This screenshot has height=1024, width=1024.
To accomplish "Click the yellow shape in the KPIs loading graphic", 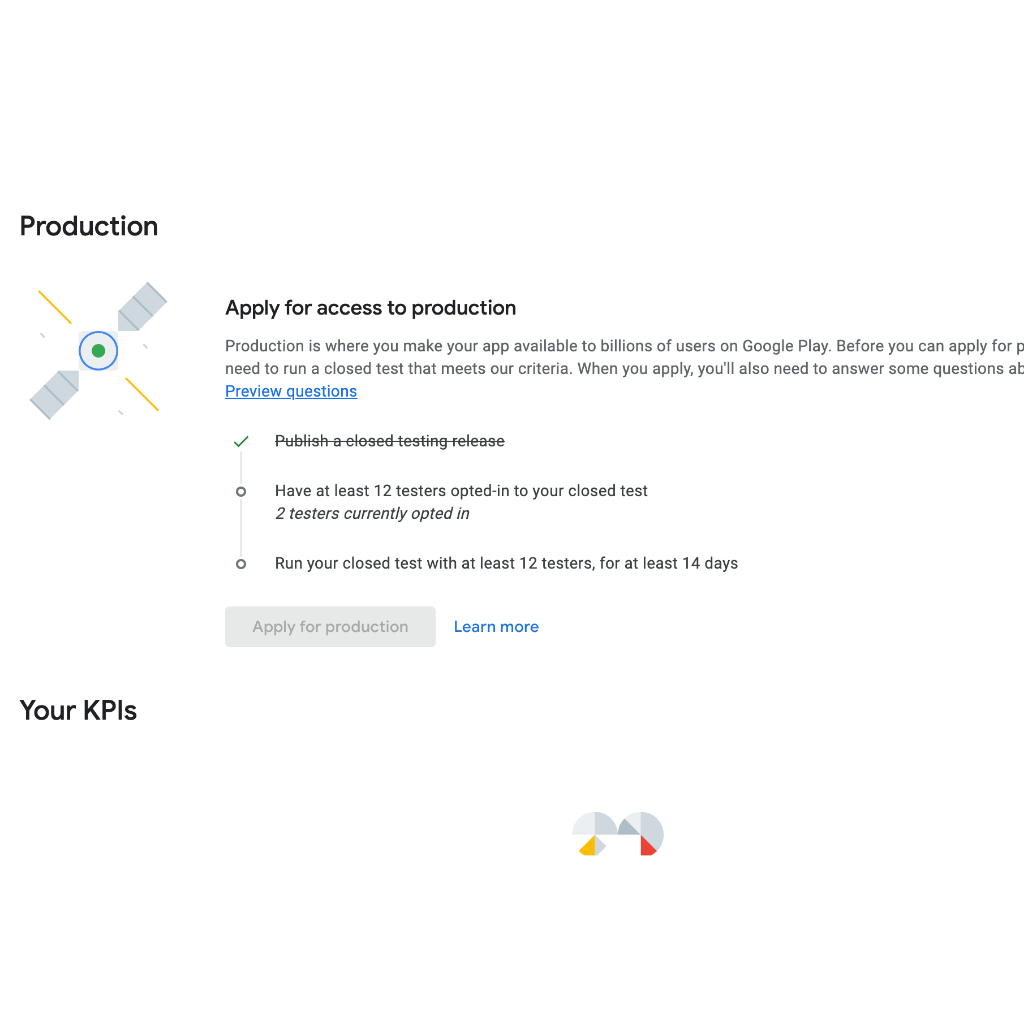I will tap(589, 847).
